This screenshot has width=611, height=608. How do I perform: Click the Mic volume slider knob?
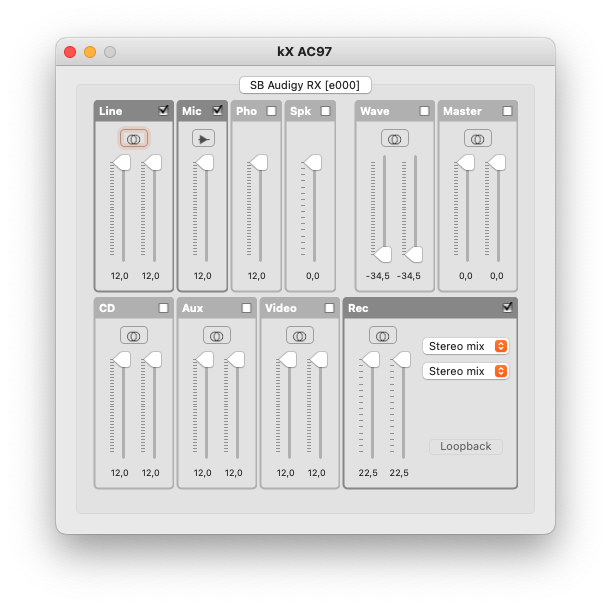click(x=205, y=163)
